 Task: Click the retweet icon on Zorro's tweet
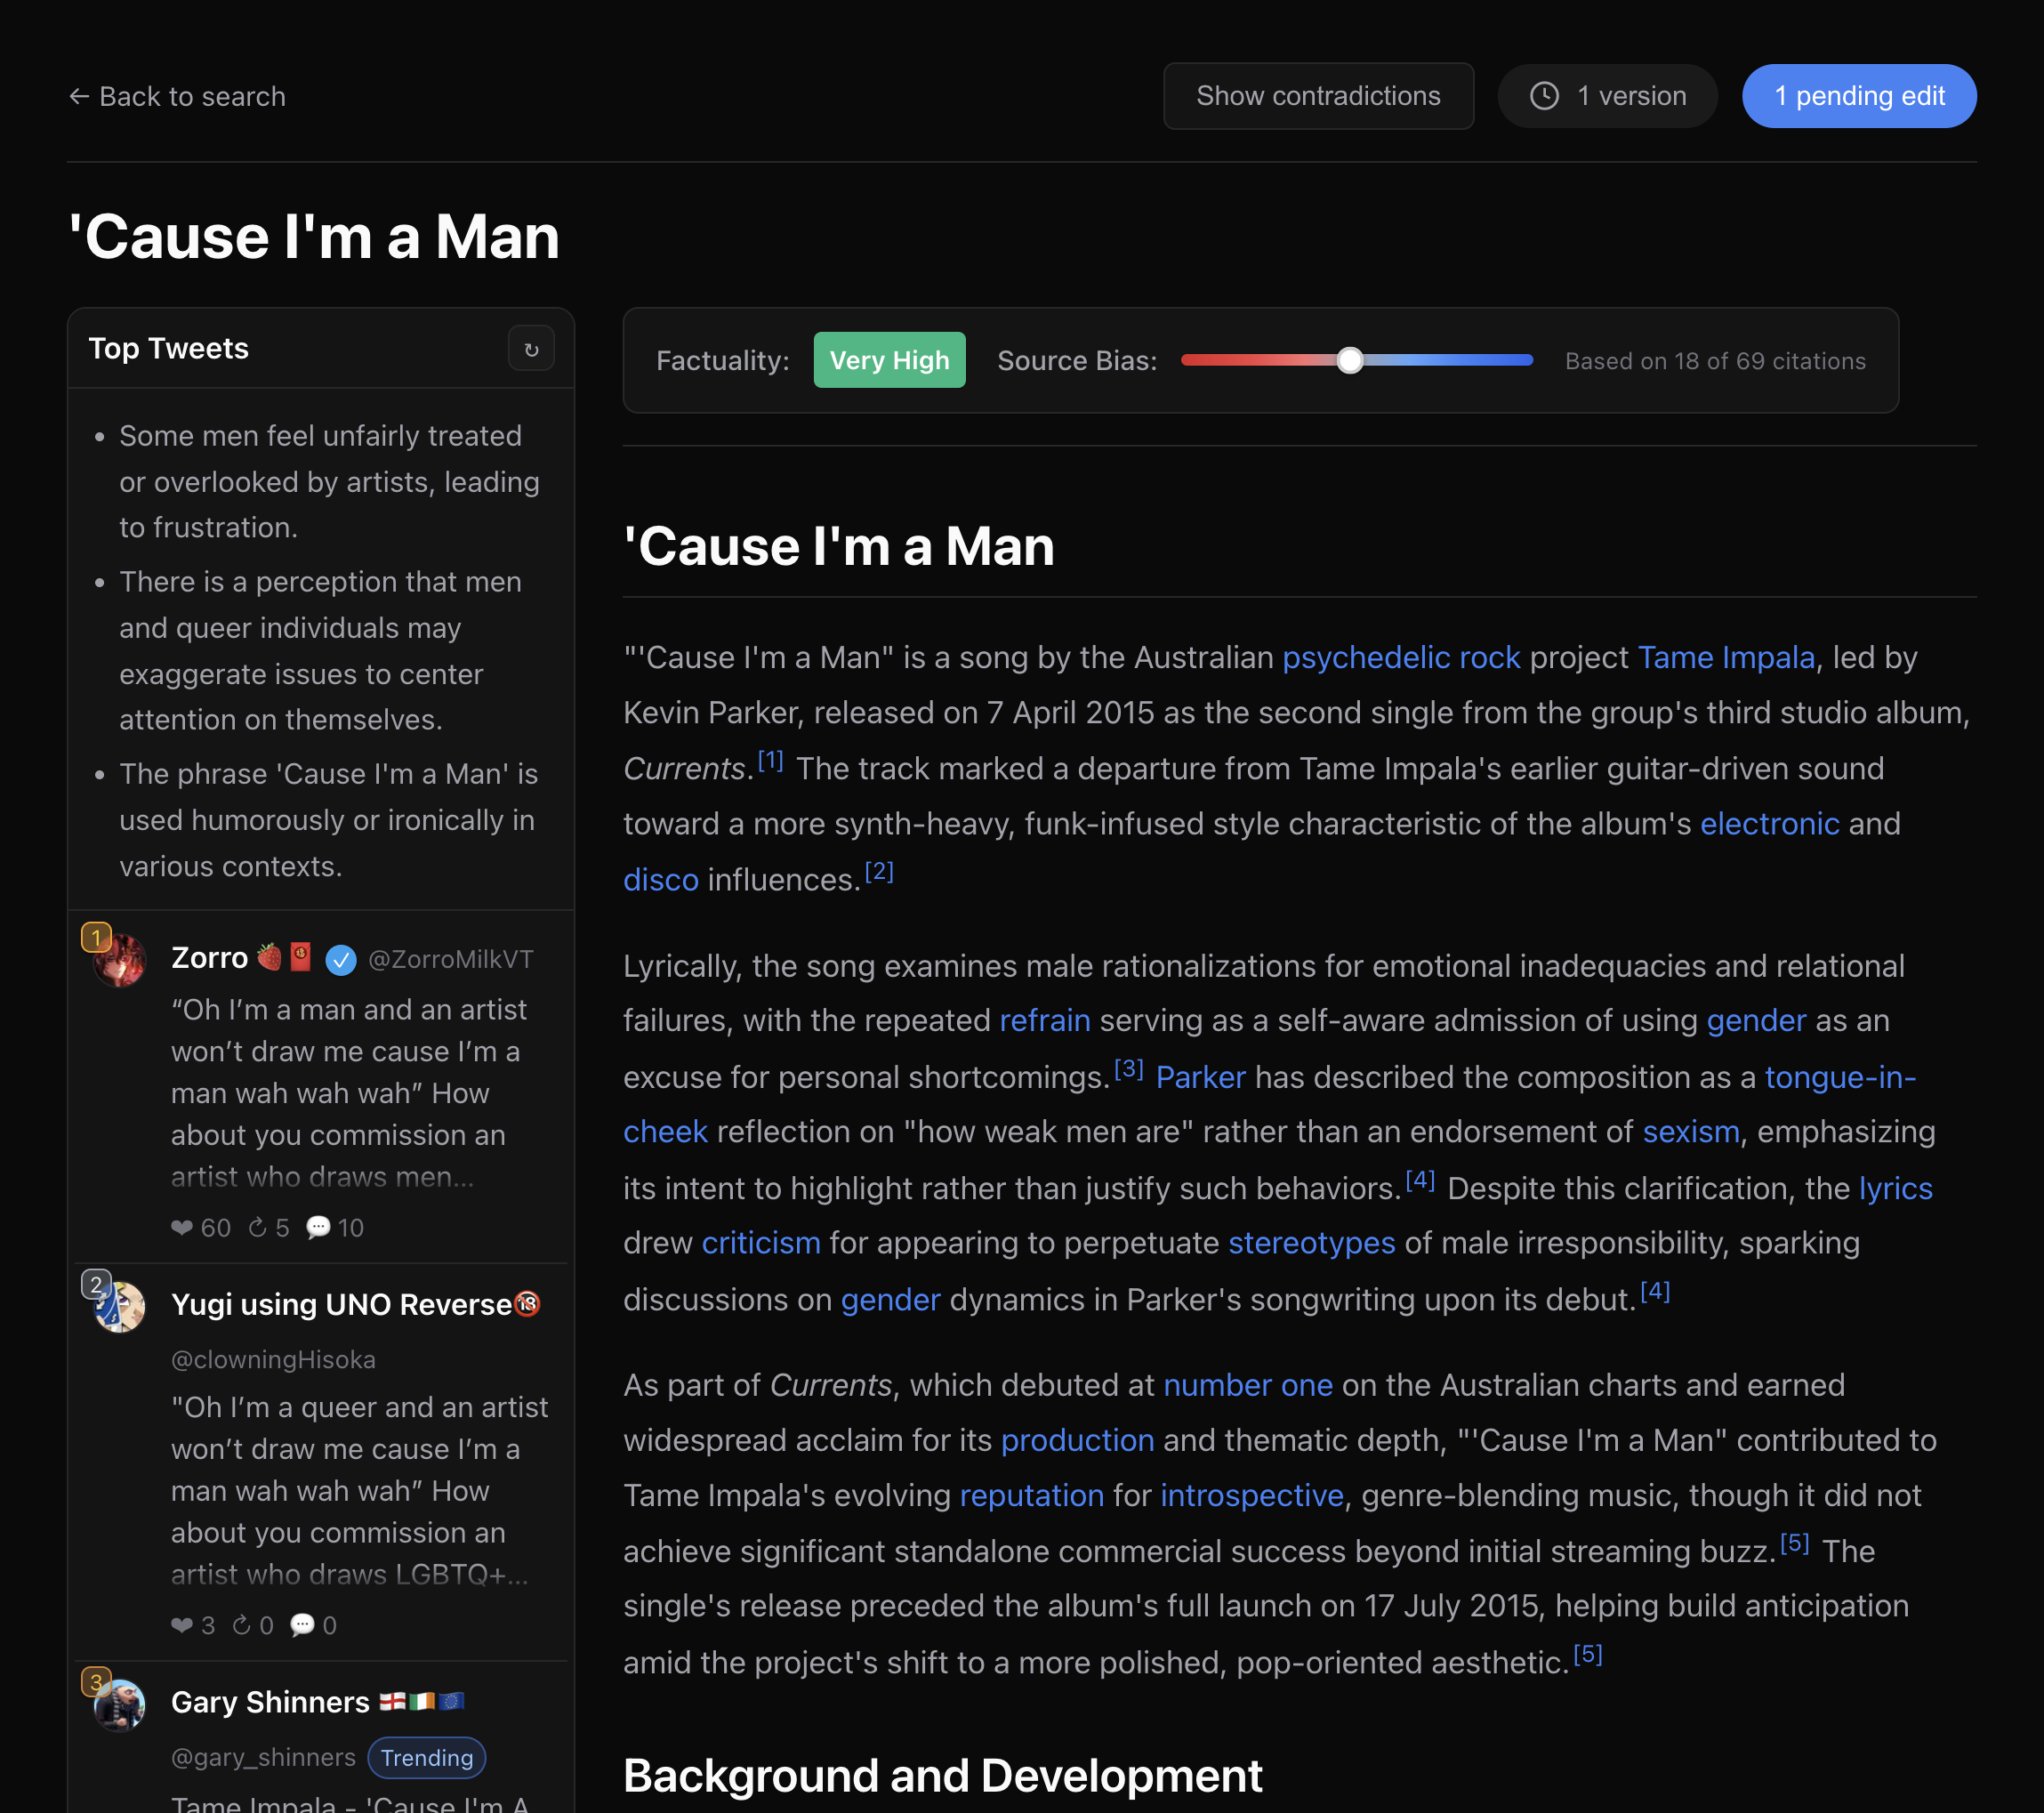coord(257,1228)
